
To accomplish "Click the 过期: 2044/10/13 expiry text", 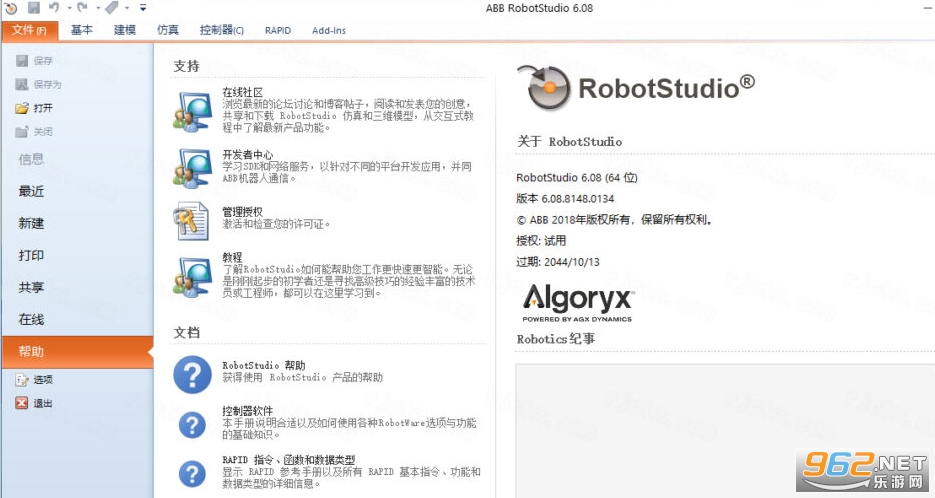I will 558,262.
